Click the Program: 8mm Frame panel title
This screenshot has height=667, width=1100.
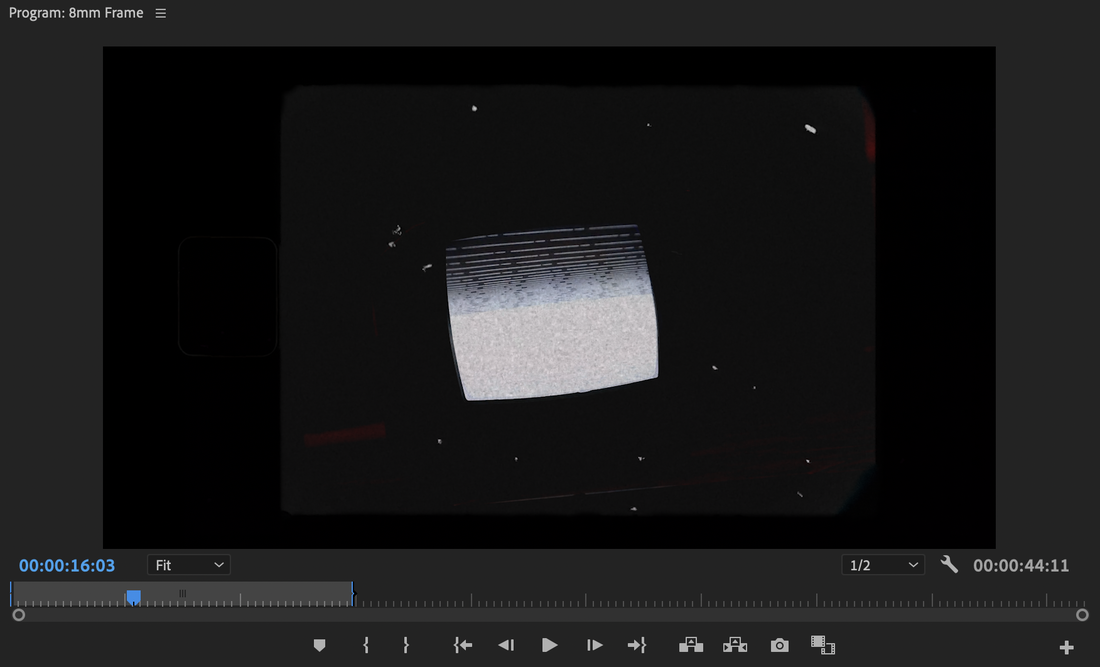76,13
